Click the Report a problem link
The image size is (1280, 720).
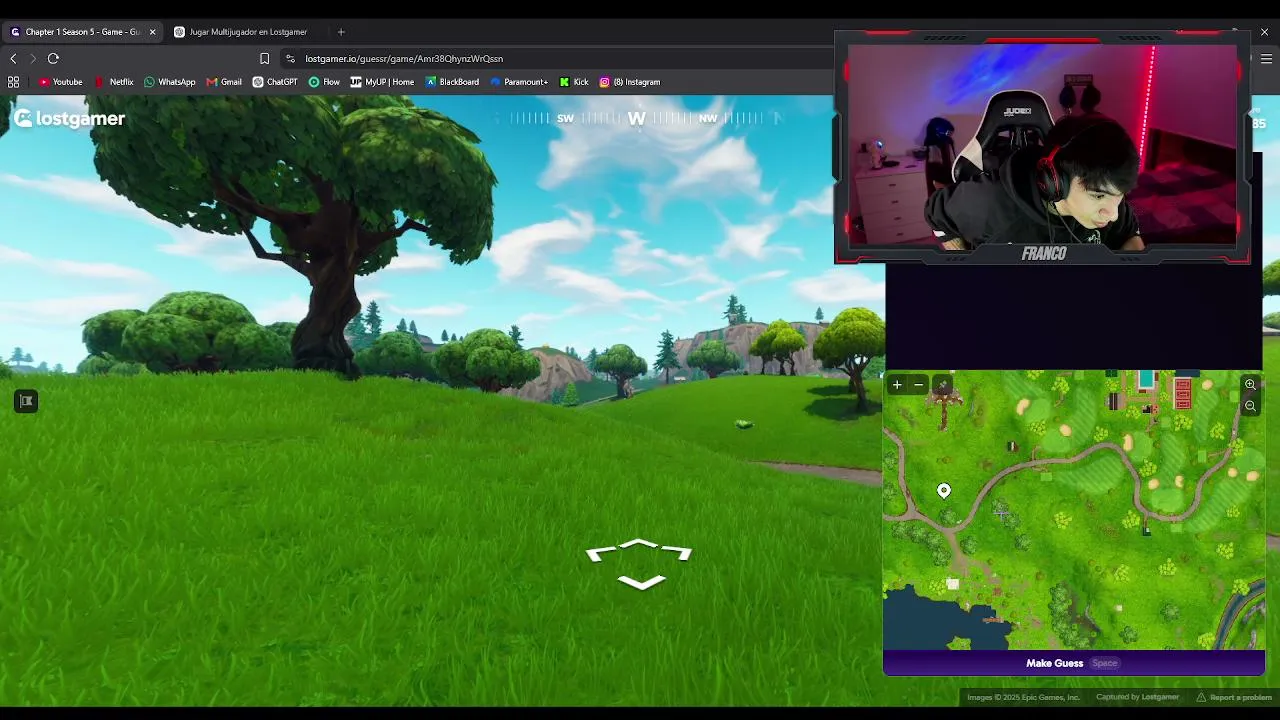(1234, 697)
